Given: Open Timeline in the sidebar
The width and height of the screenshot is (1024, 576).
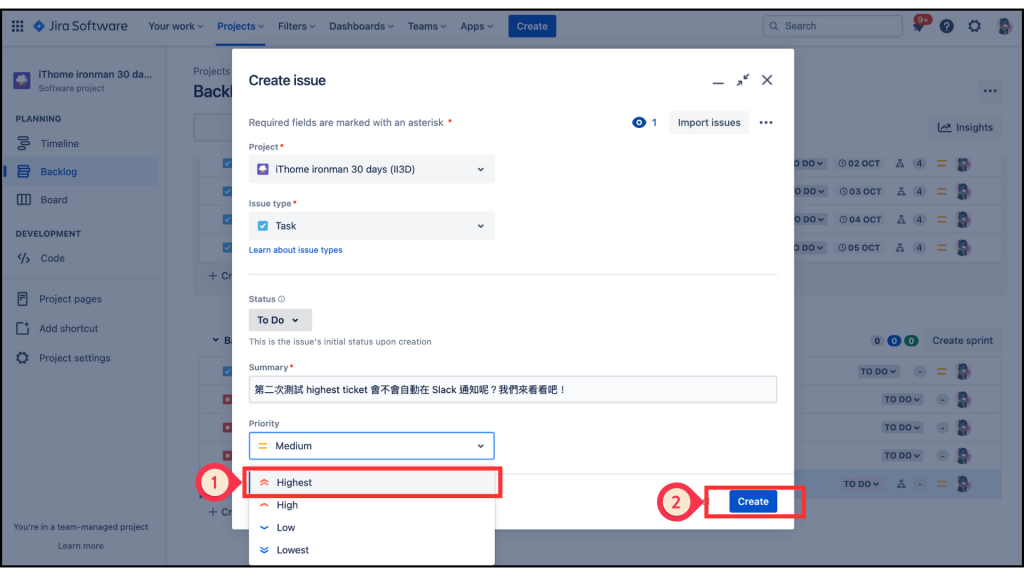Looking at the screenshot, I should (81, 143).
